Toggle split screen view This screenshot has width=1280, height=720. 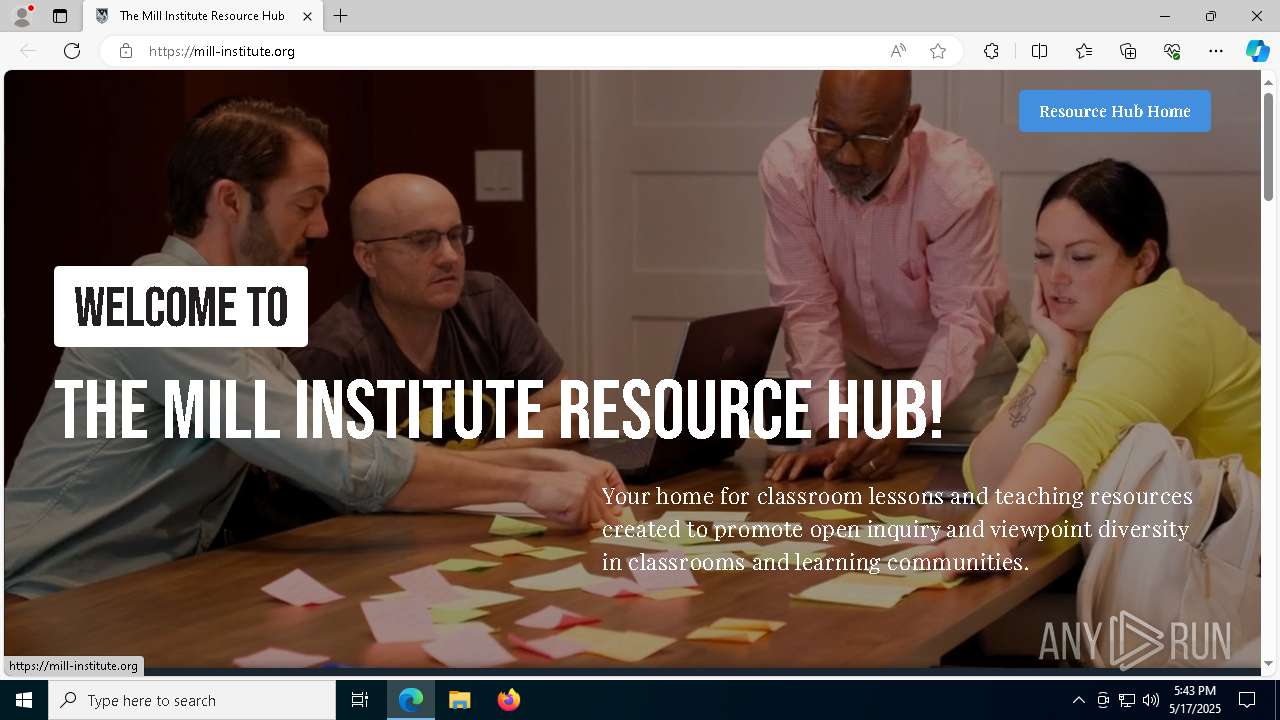tap(1039, 51)
